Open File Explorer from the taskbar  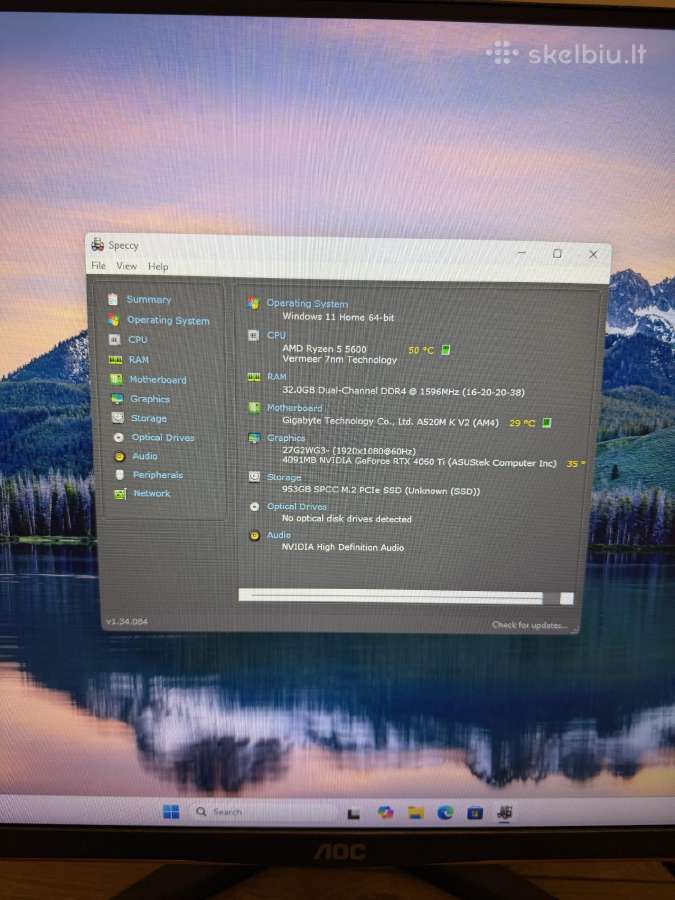(x=416, y=812)
